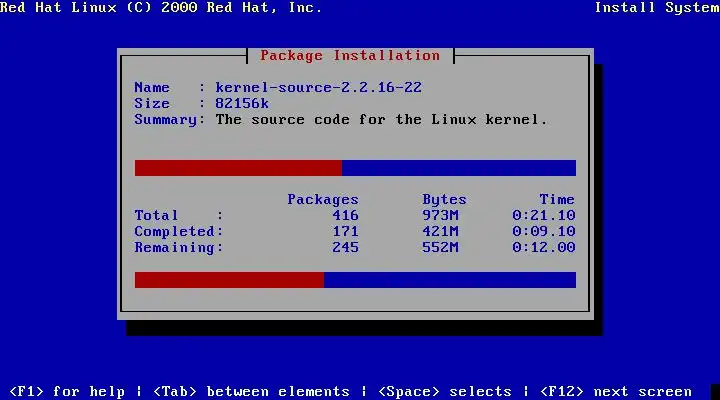The height and width of the screenshot is (400, 720).
Task: Click completed bytes value '421M'
Action: pos(440,231)
